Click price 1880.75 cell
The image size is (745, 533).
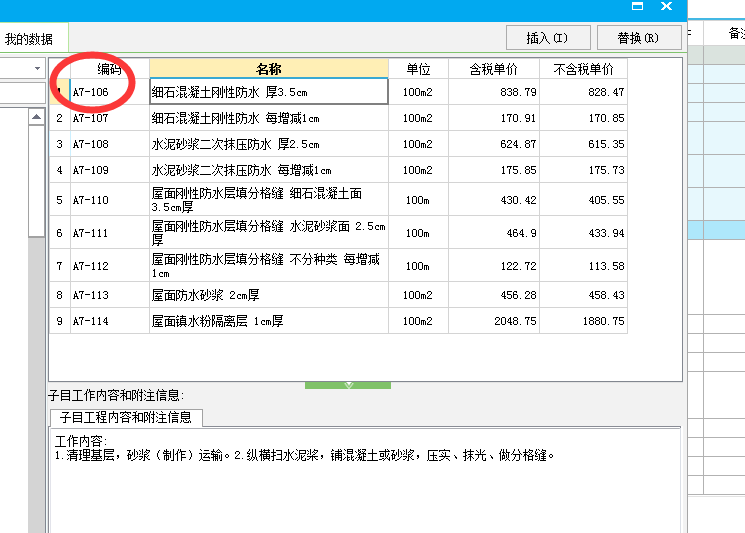pos(583,321)
